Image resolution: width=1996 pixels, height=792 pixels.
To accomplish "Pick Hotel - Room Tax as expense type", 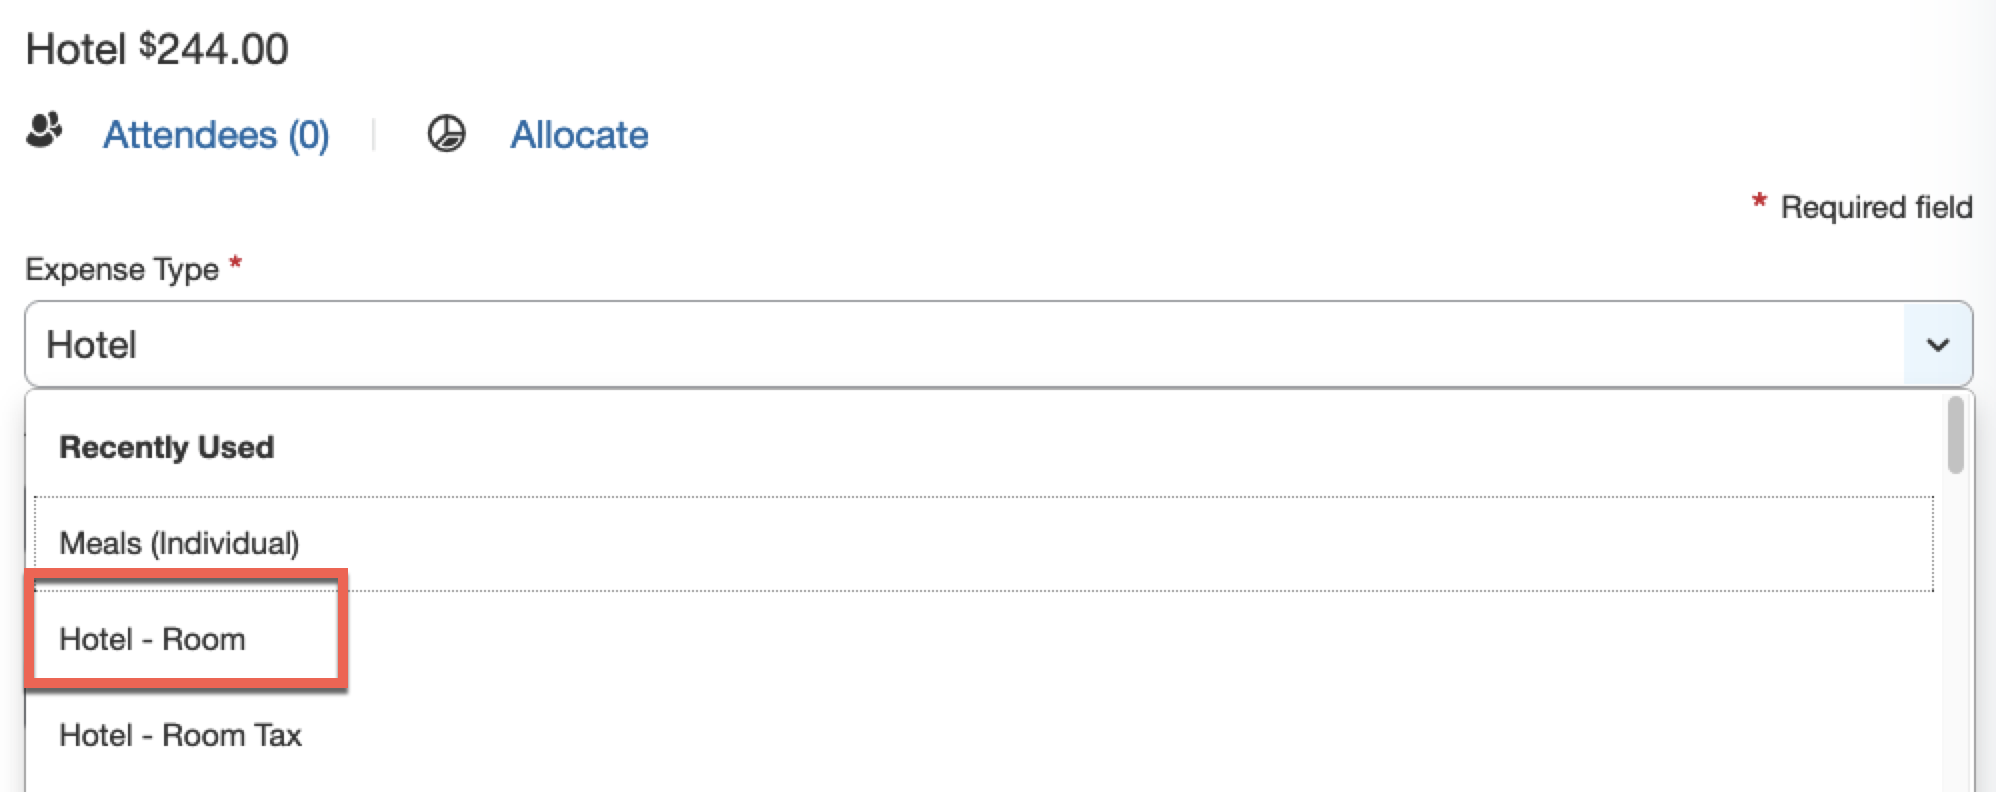I will click(182, 735).
